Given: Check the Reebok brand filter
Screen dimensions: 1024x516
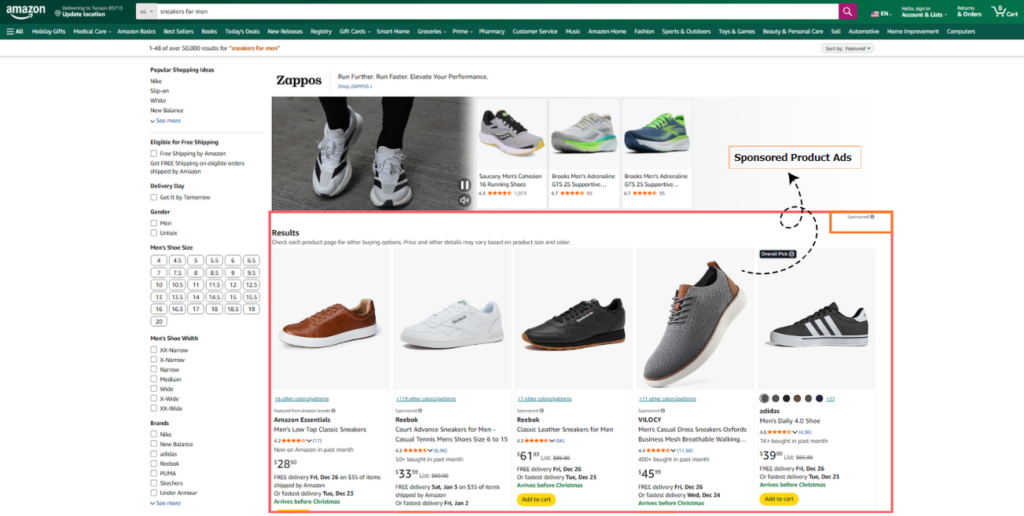Looking at the screenshot, I should (154, 464).
